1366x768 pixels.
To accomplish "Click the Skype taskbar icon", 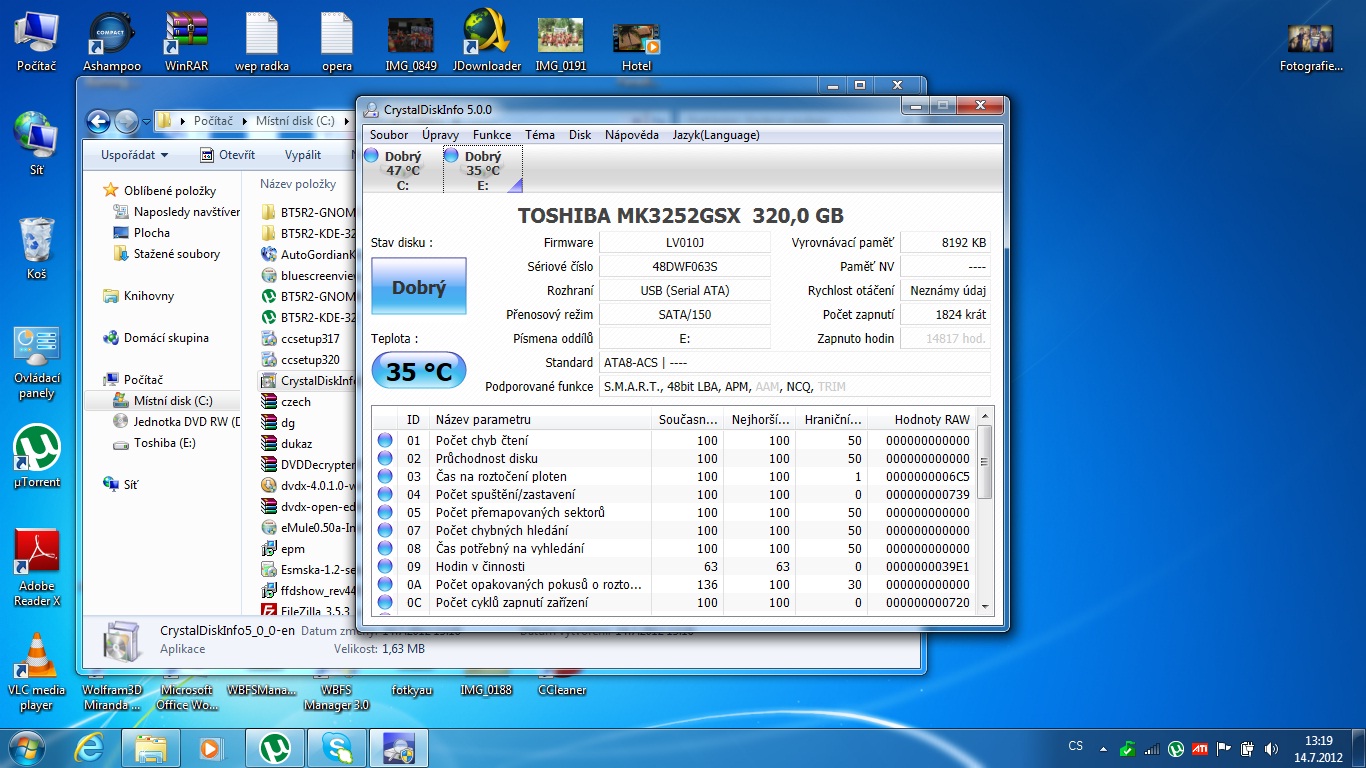I will pyautogui.click(x=337, y=748).
